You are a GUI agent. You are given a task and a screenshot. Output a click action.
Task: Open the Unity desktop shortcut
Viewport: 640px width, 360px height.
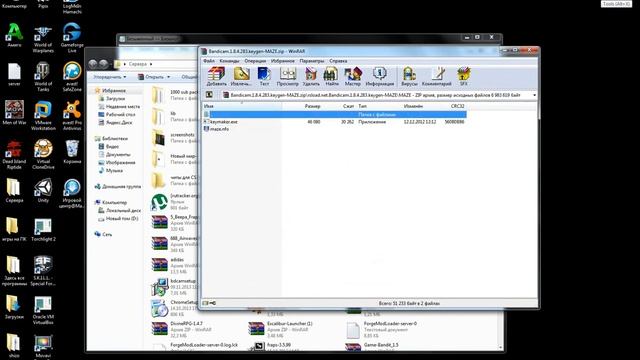(x=43, y=191)
